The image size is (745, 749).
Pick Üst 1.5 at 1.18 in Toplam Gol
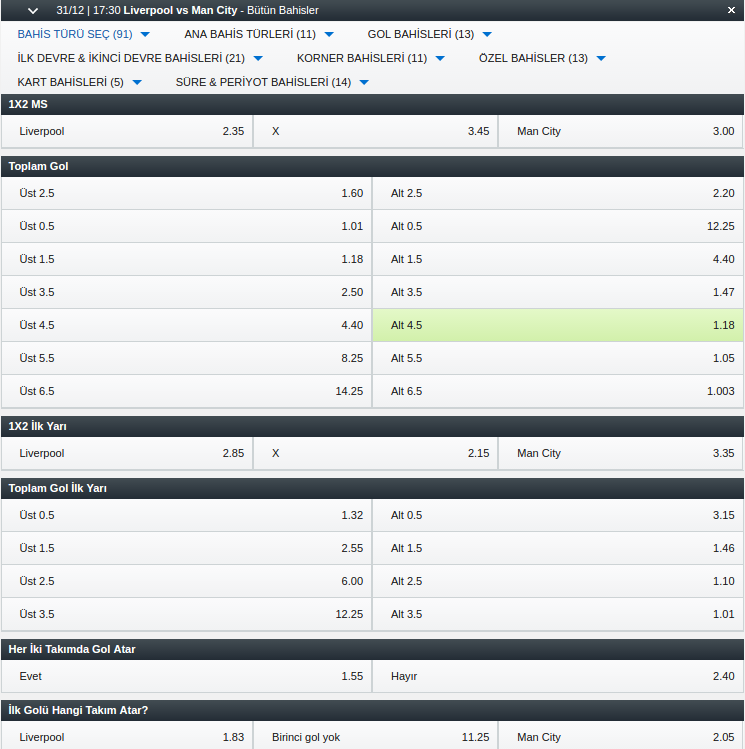click(x=187, y=259)
